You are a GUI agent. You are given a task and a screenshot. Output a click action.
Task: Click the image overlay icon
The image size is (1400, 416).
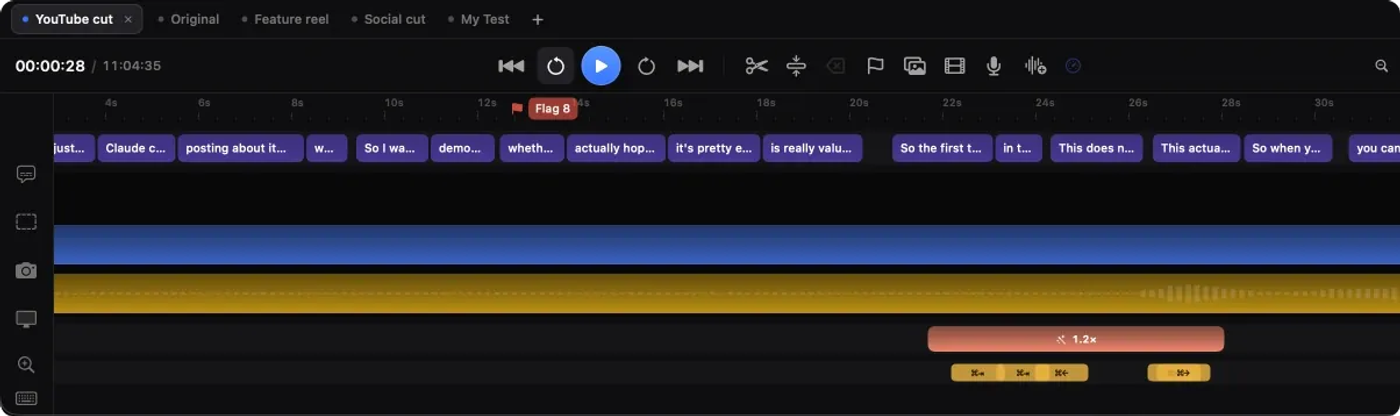(915, 66)
